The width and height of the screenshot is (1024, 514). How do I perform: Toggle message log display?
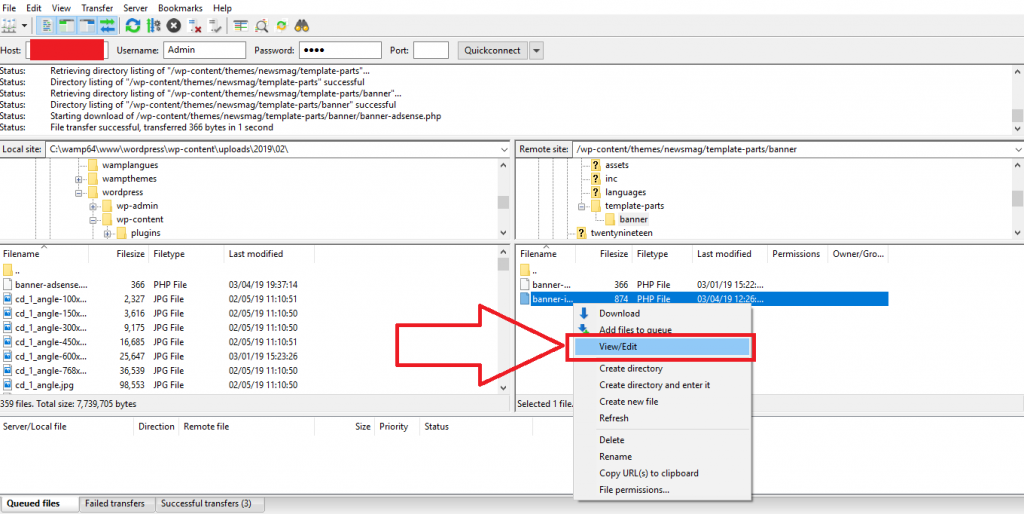tap(46, 25)
